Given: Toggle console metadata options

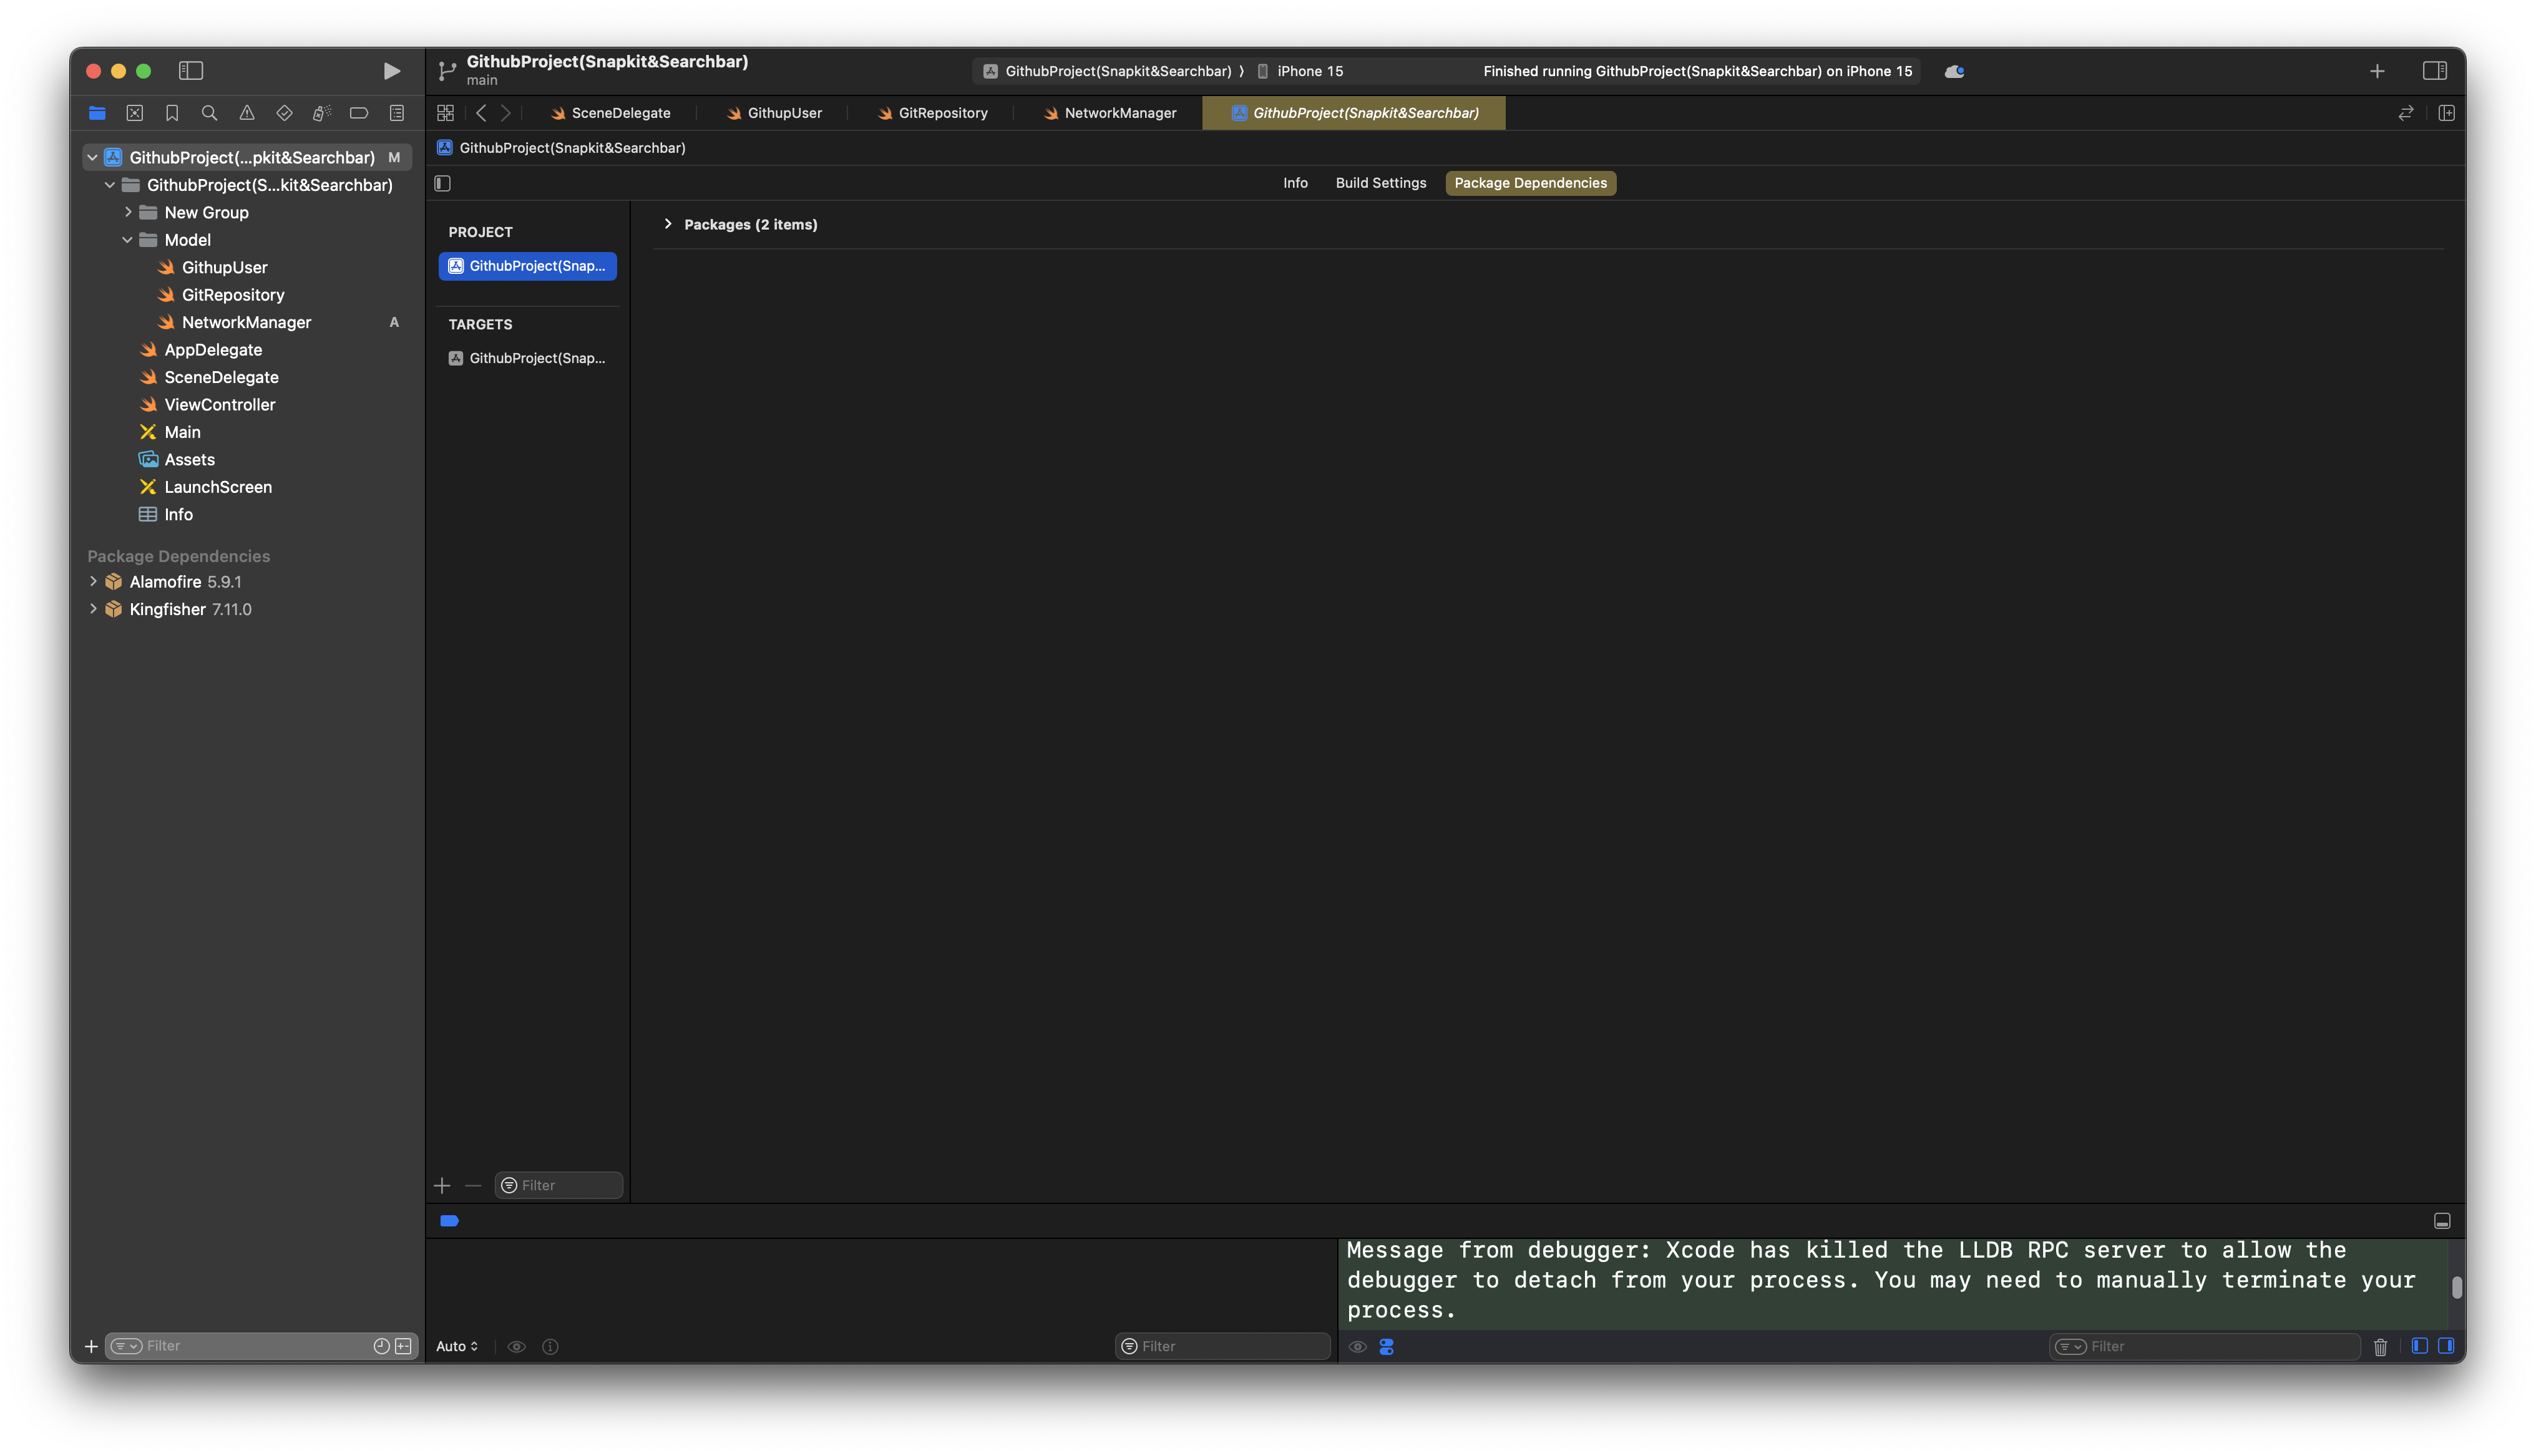Looking at the screenshot, I should [x=1386, y=1346].
